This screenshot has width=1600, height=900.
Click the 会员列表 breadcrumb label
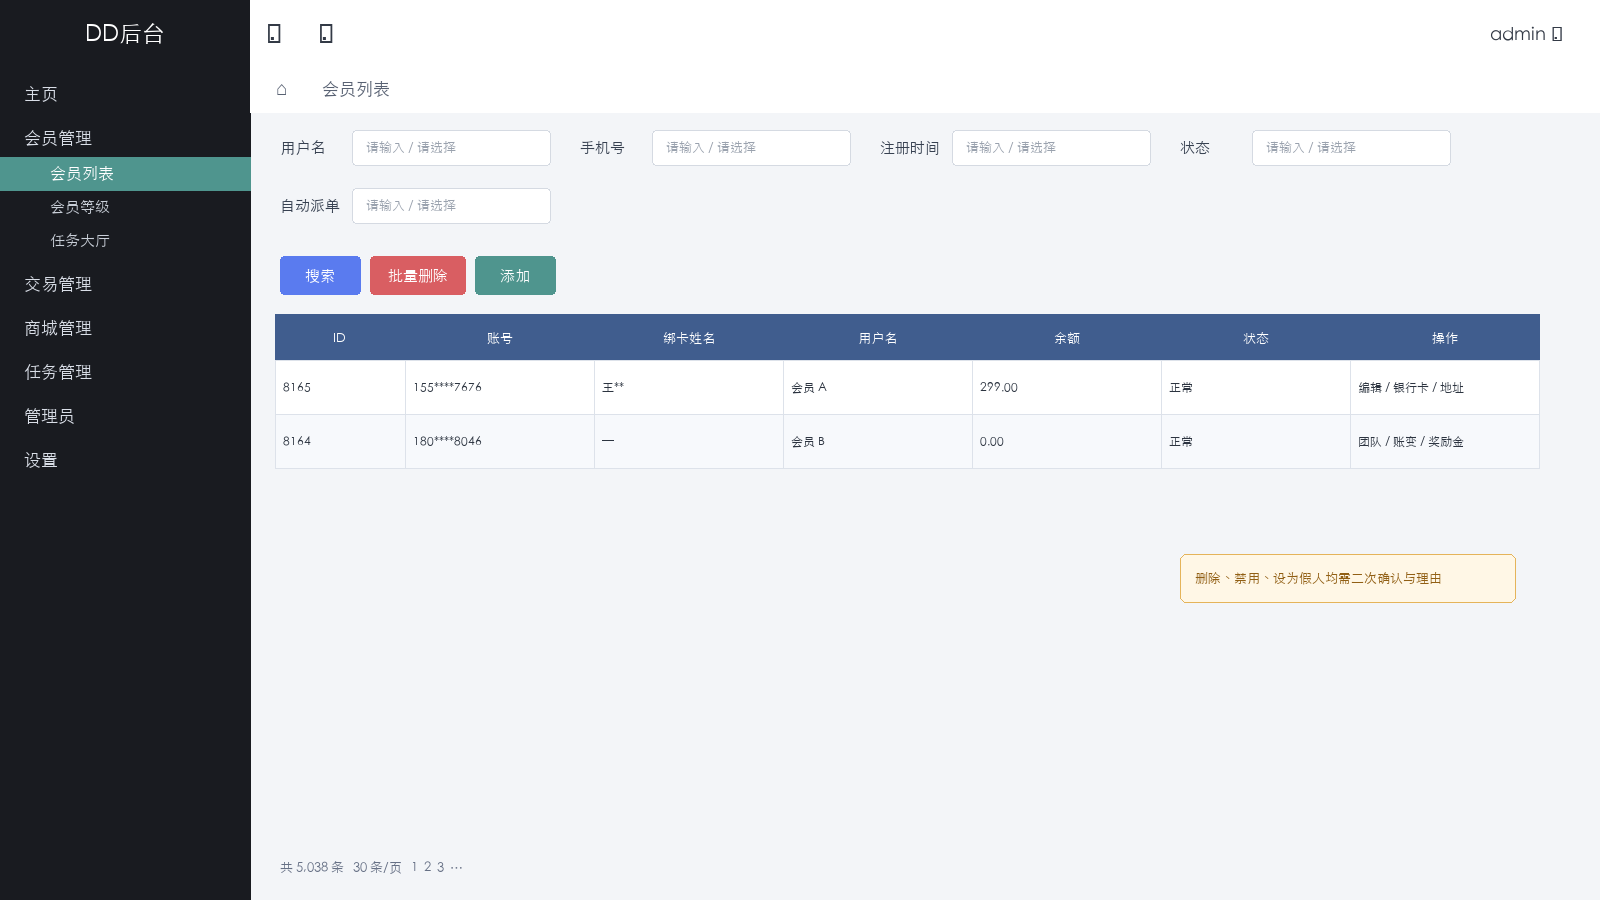point(356,90)
